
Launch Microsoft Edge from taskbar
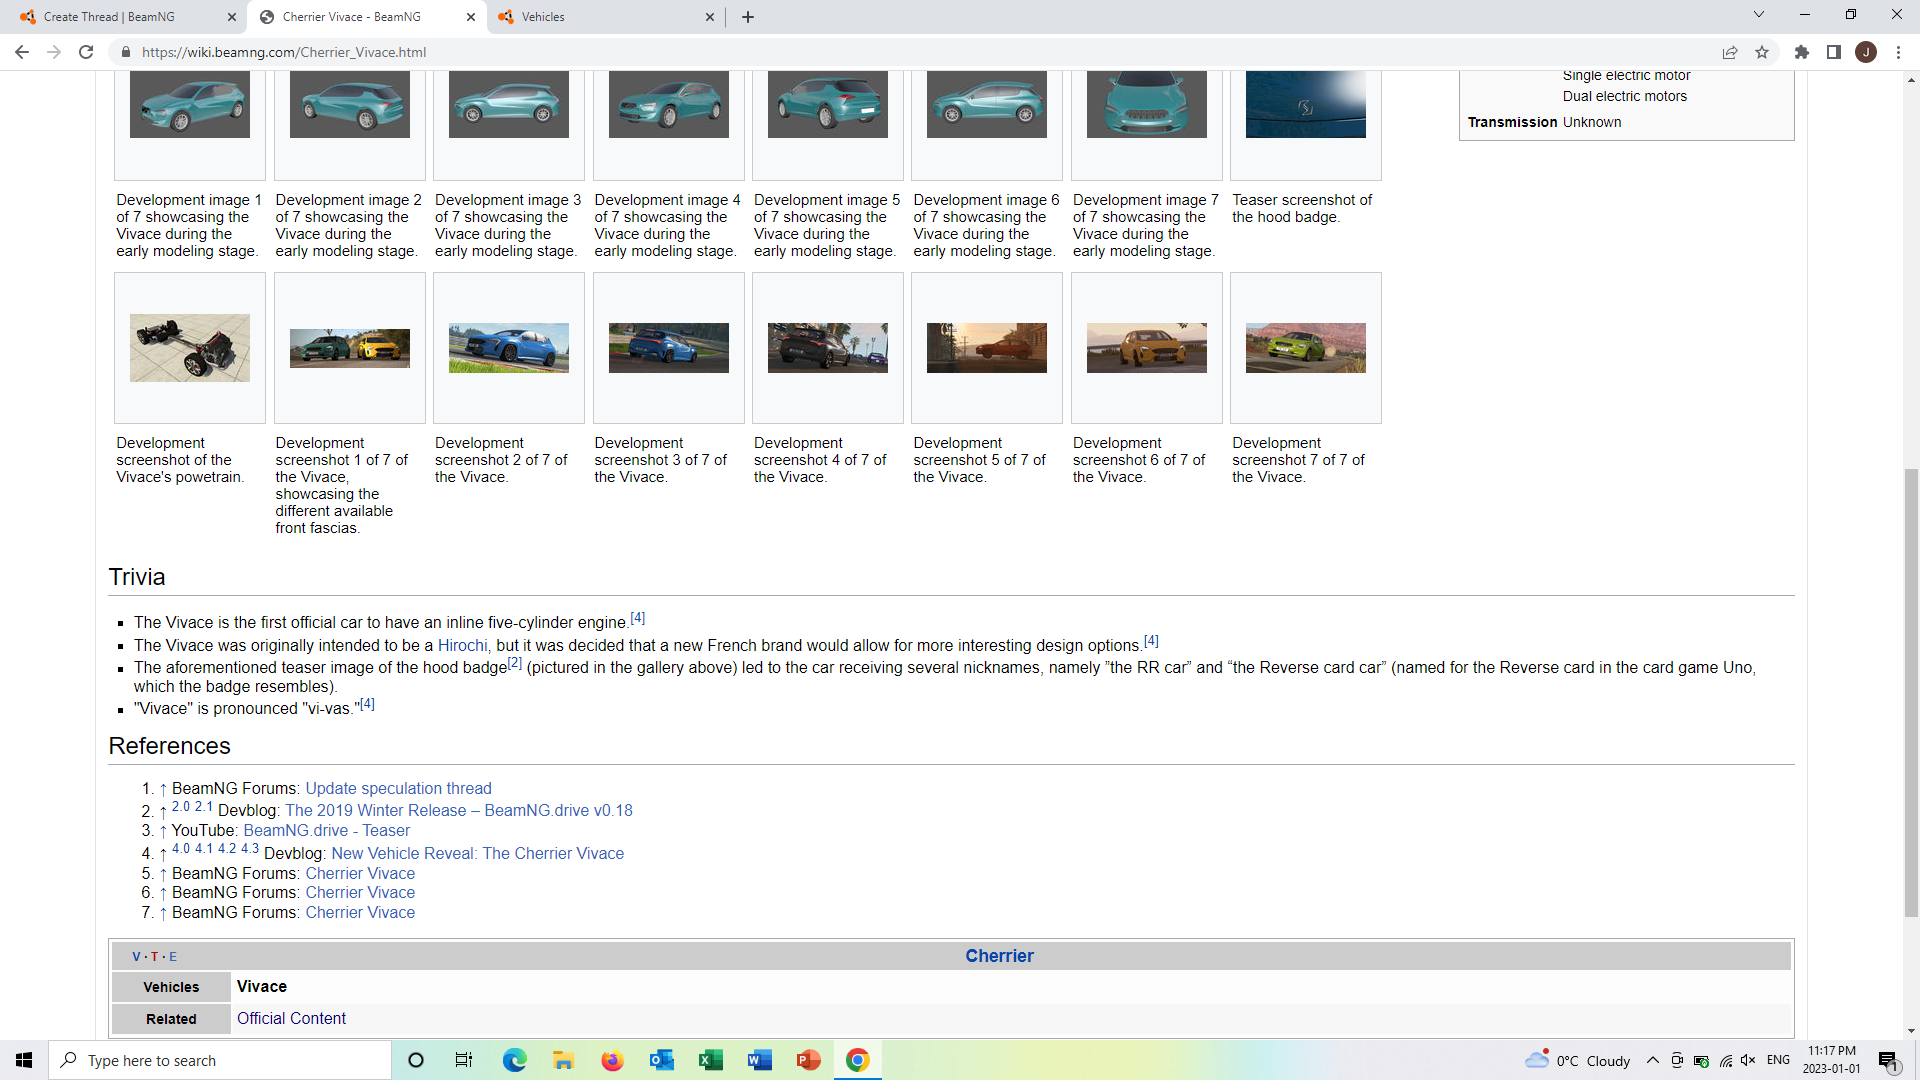point(514,1060)
